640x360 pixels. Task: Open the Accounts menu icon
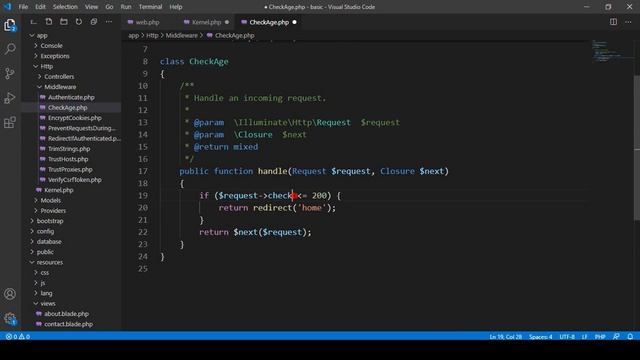(10, 294)
